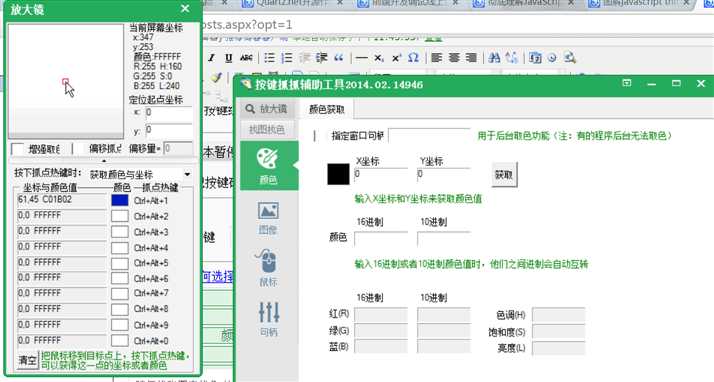
Task: Toggle italic in the editor toolbar
Action: 211,58
